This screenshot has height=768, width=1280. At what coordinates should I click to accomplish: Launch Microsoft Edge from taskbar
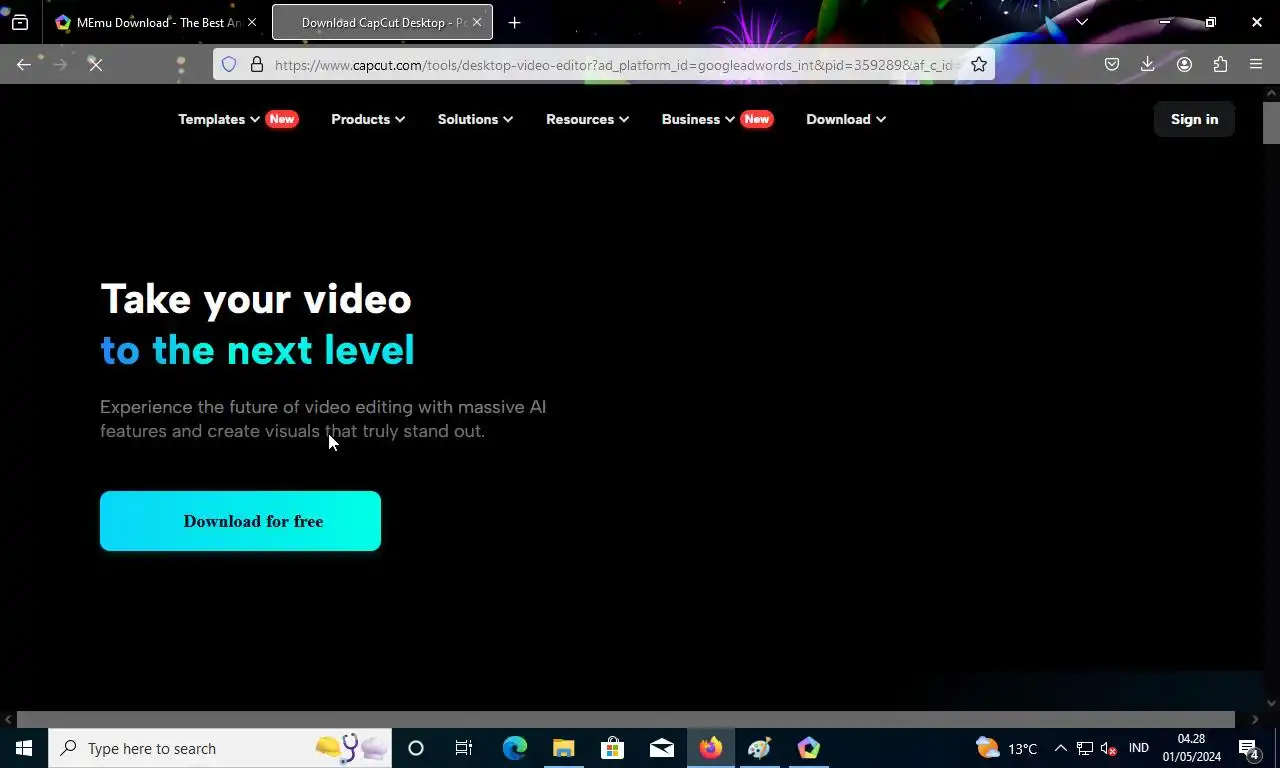pos(514,748)
